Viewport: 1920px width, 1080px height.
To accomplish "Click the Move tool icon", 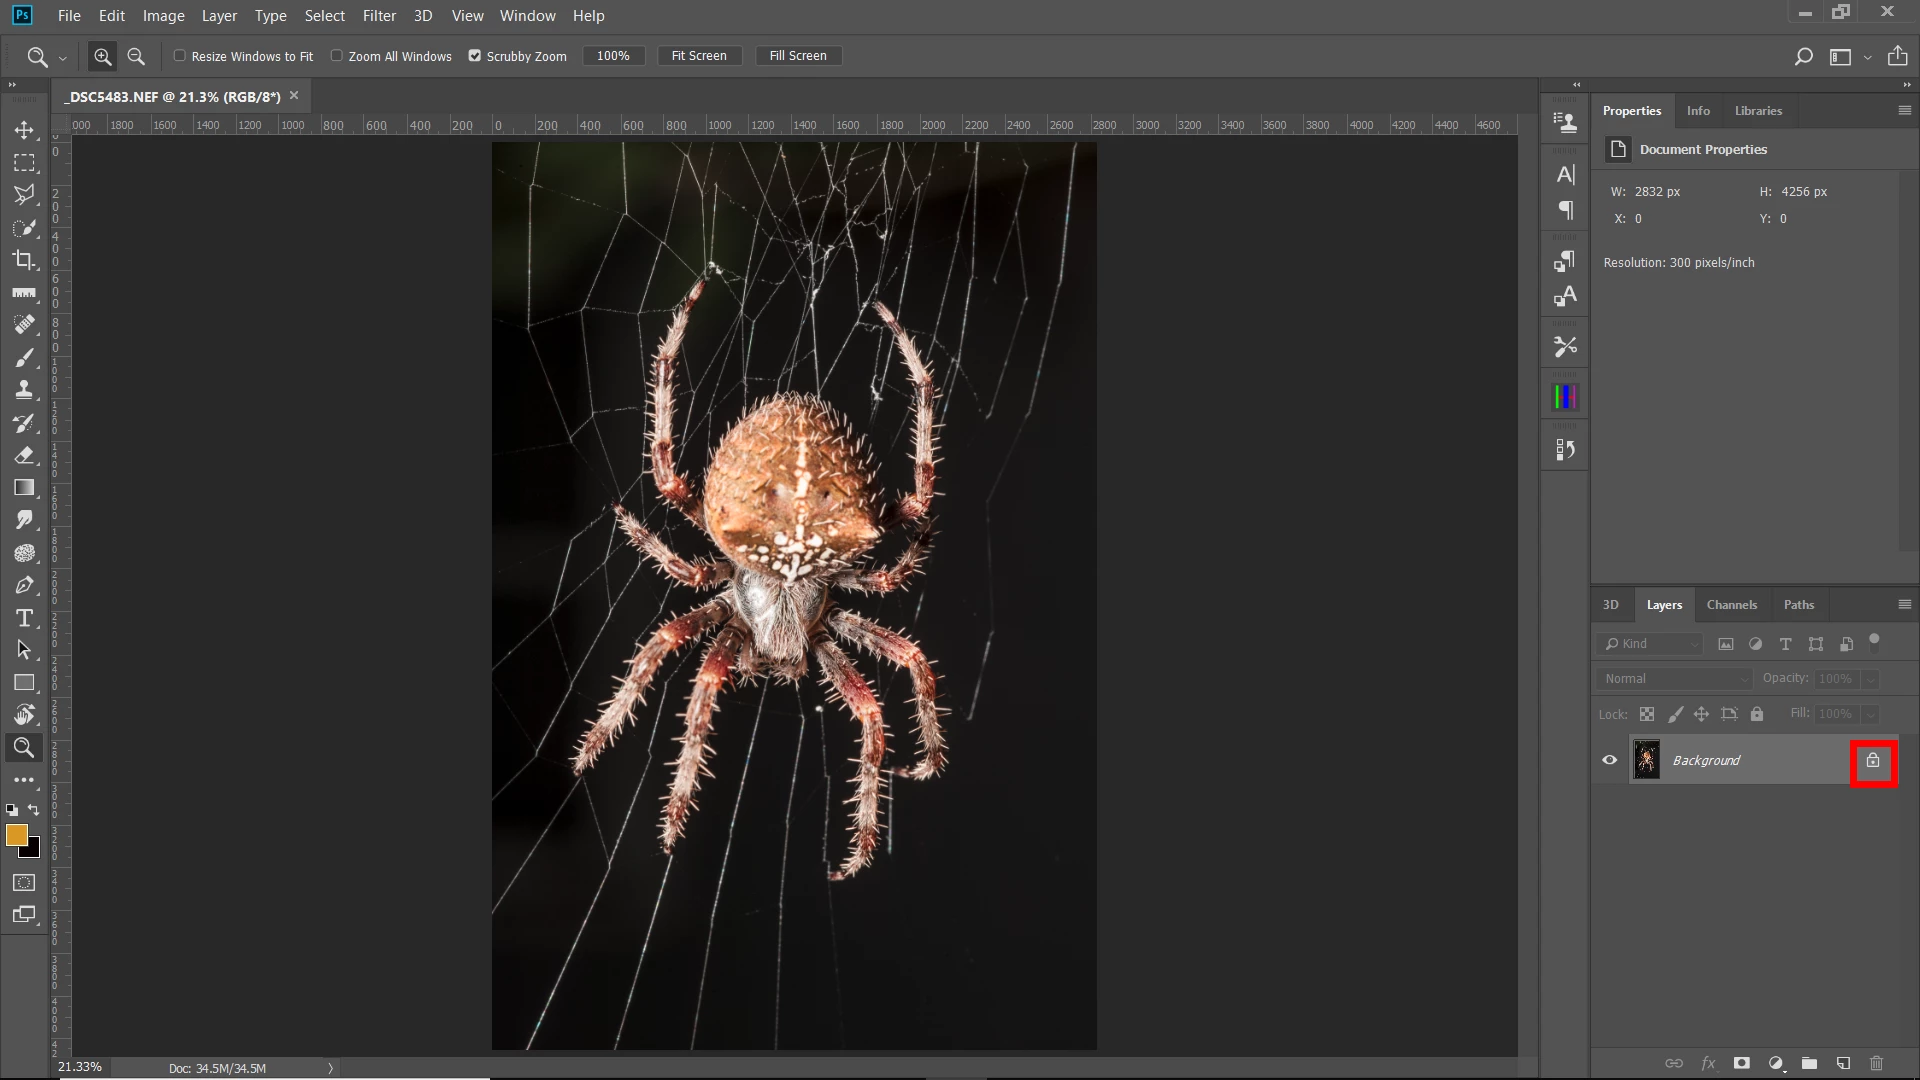I will [x=24, y=130].
